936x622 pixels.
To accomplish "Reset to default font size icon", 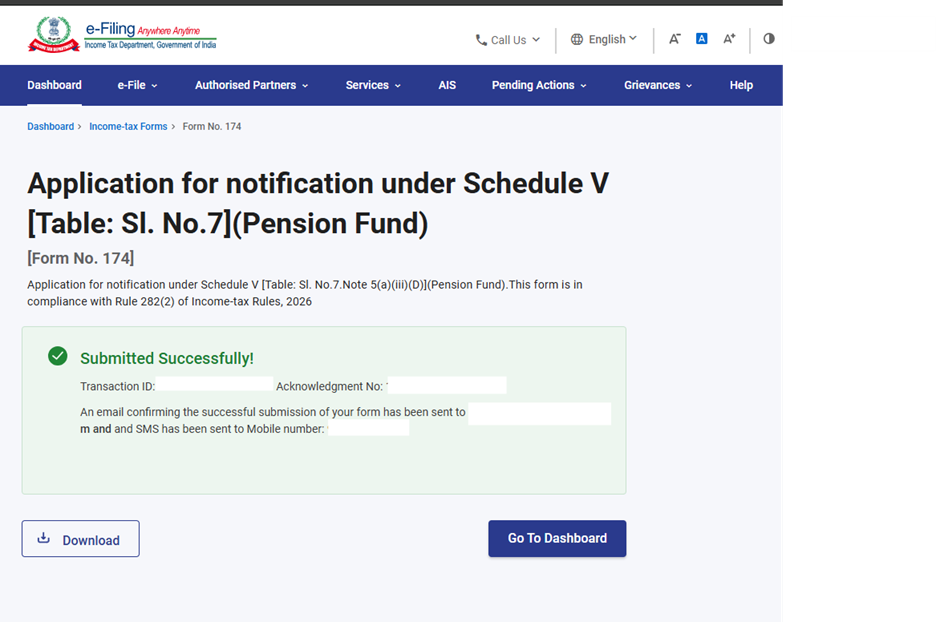I will tap(702, 39).
